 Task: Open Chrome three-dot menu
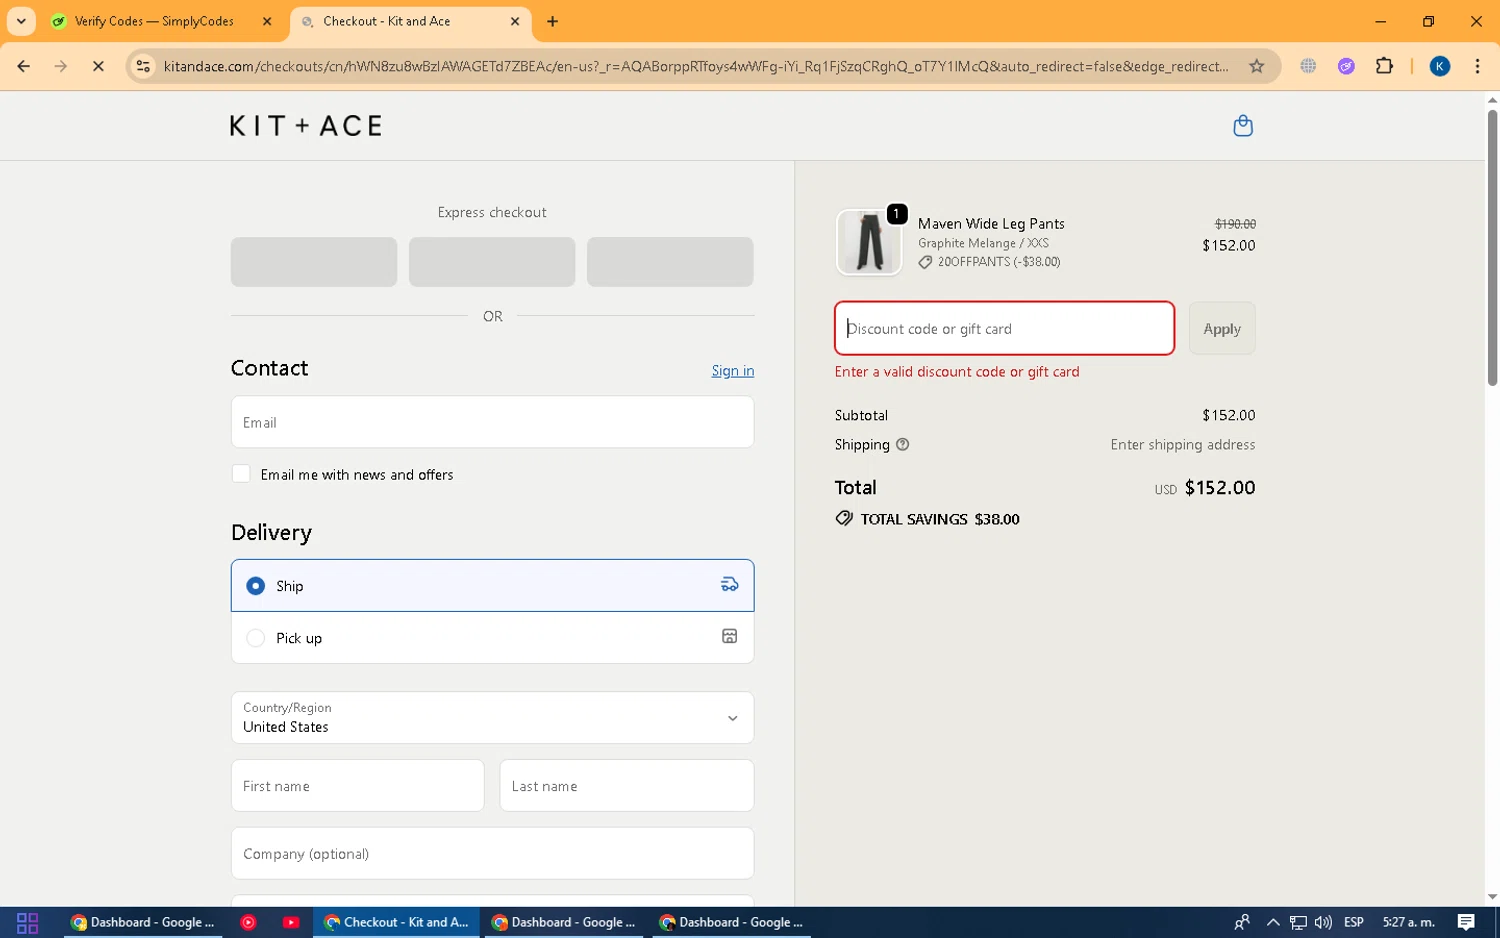point(1477,66)
